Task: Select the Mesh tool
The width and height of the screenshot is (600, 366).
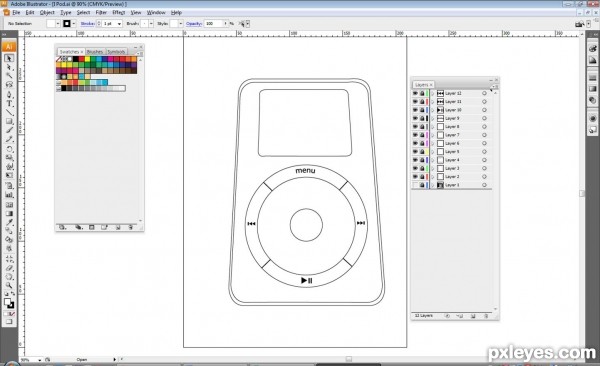Action: point(9,204)
